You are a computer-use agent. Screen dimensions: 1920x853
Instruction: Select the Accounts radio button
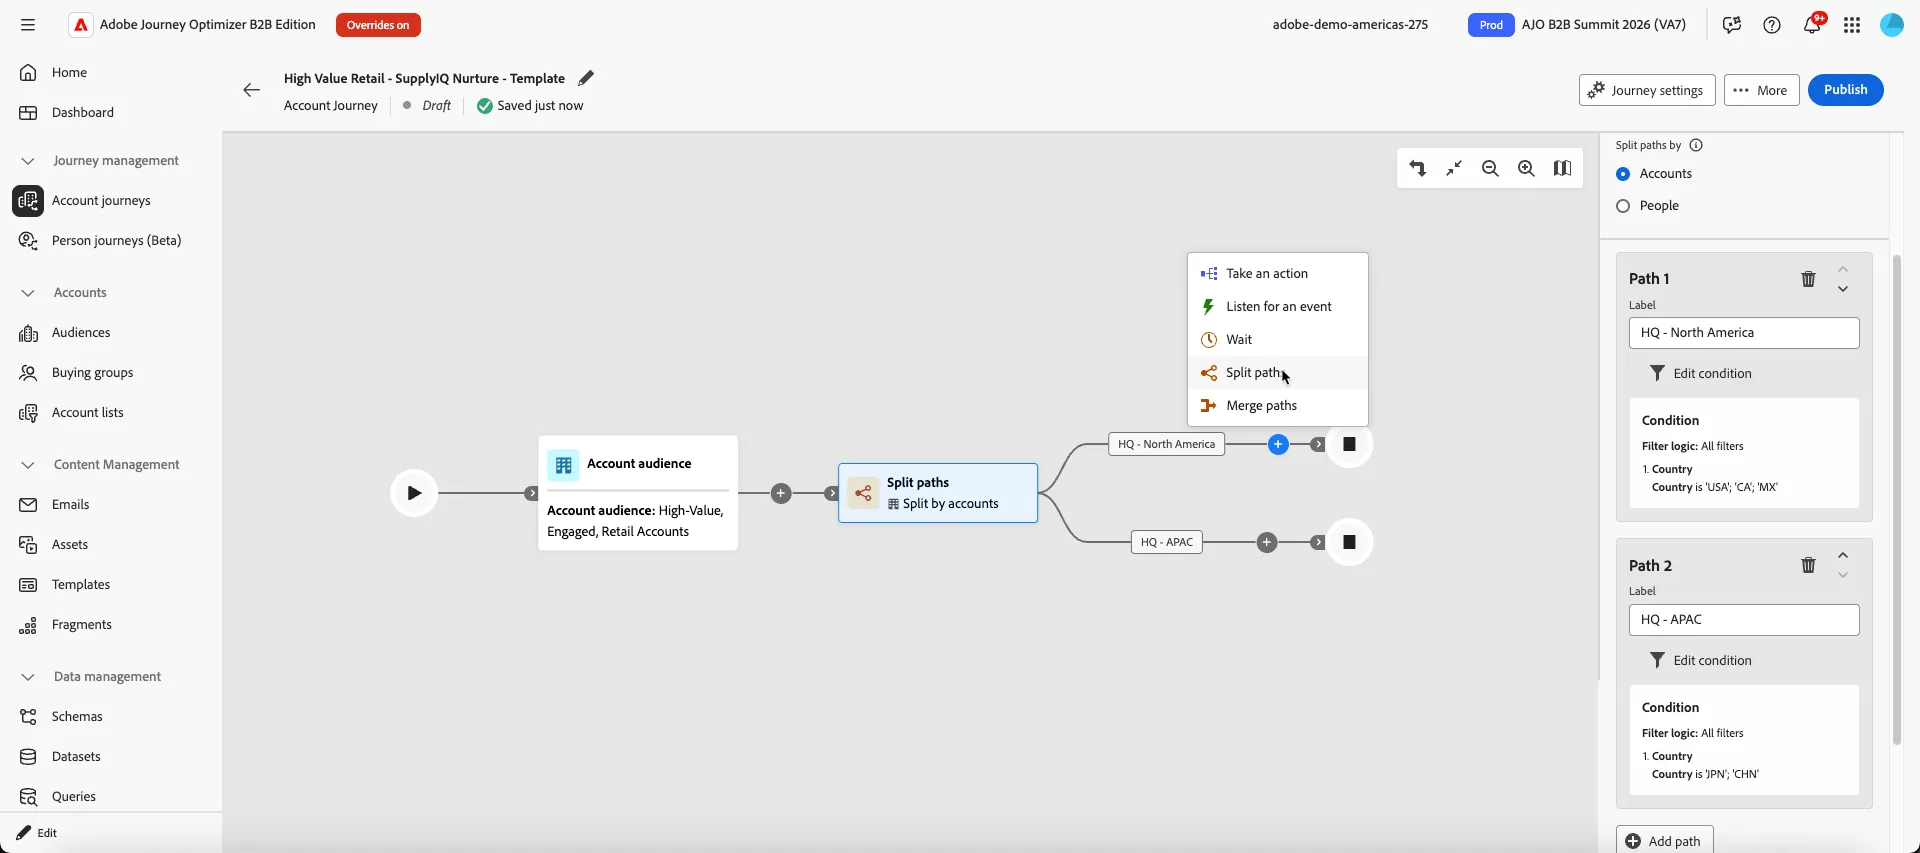click(1623, 174)
